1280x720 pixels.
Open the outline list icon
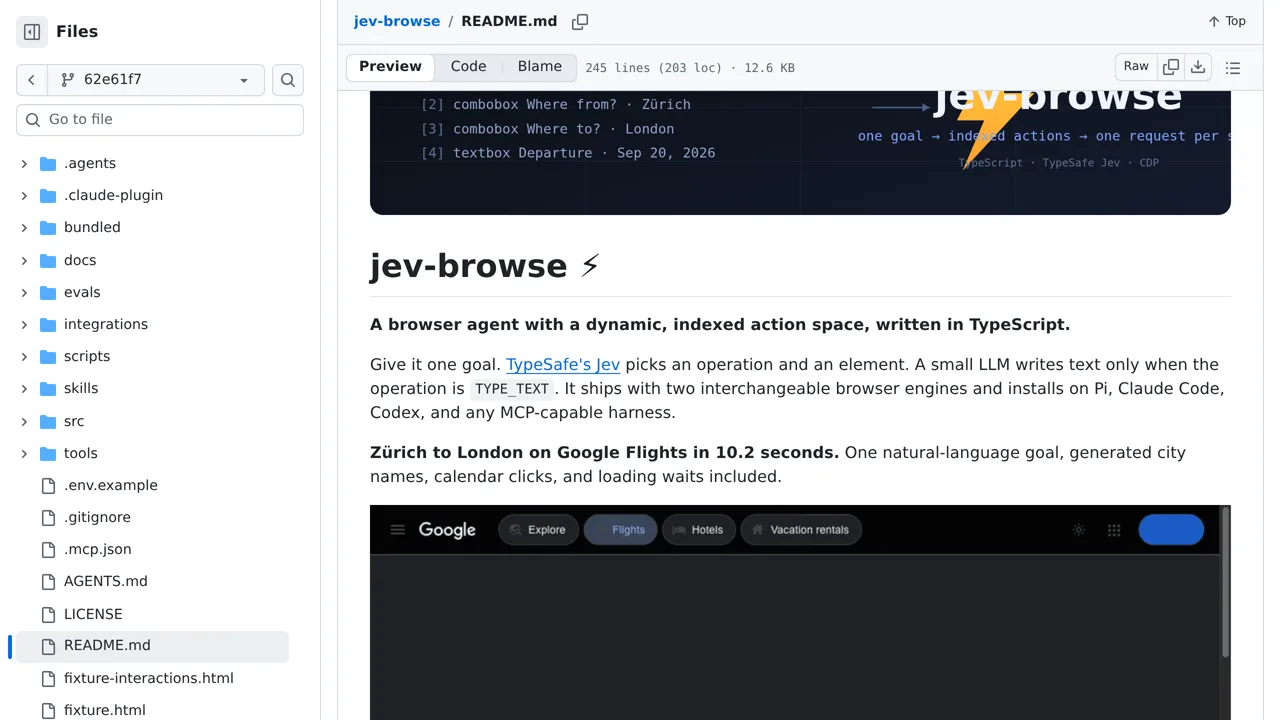[x=1233, y=68]
